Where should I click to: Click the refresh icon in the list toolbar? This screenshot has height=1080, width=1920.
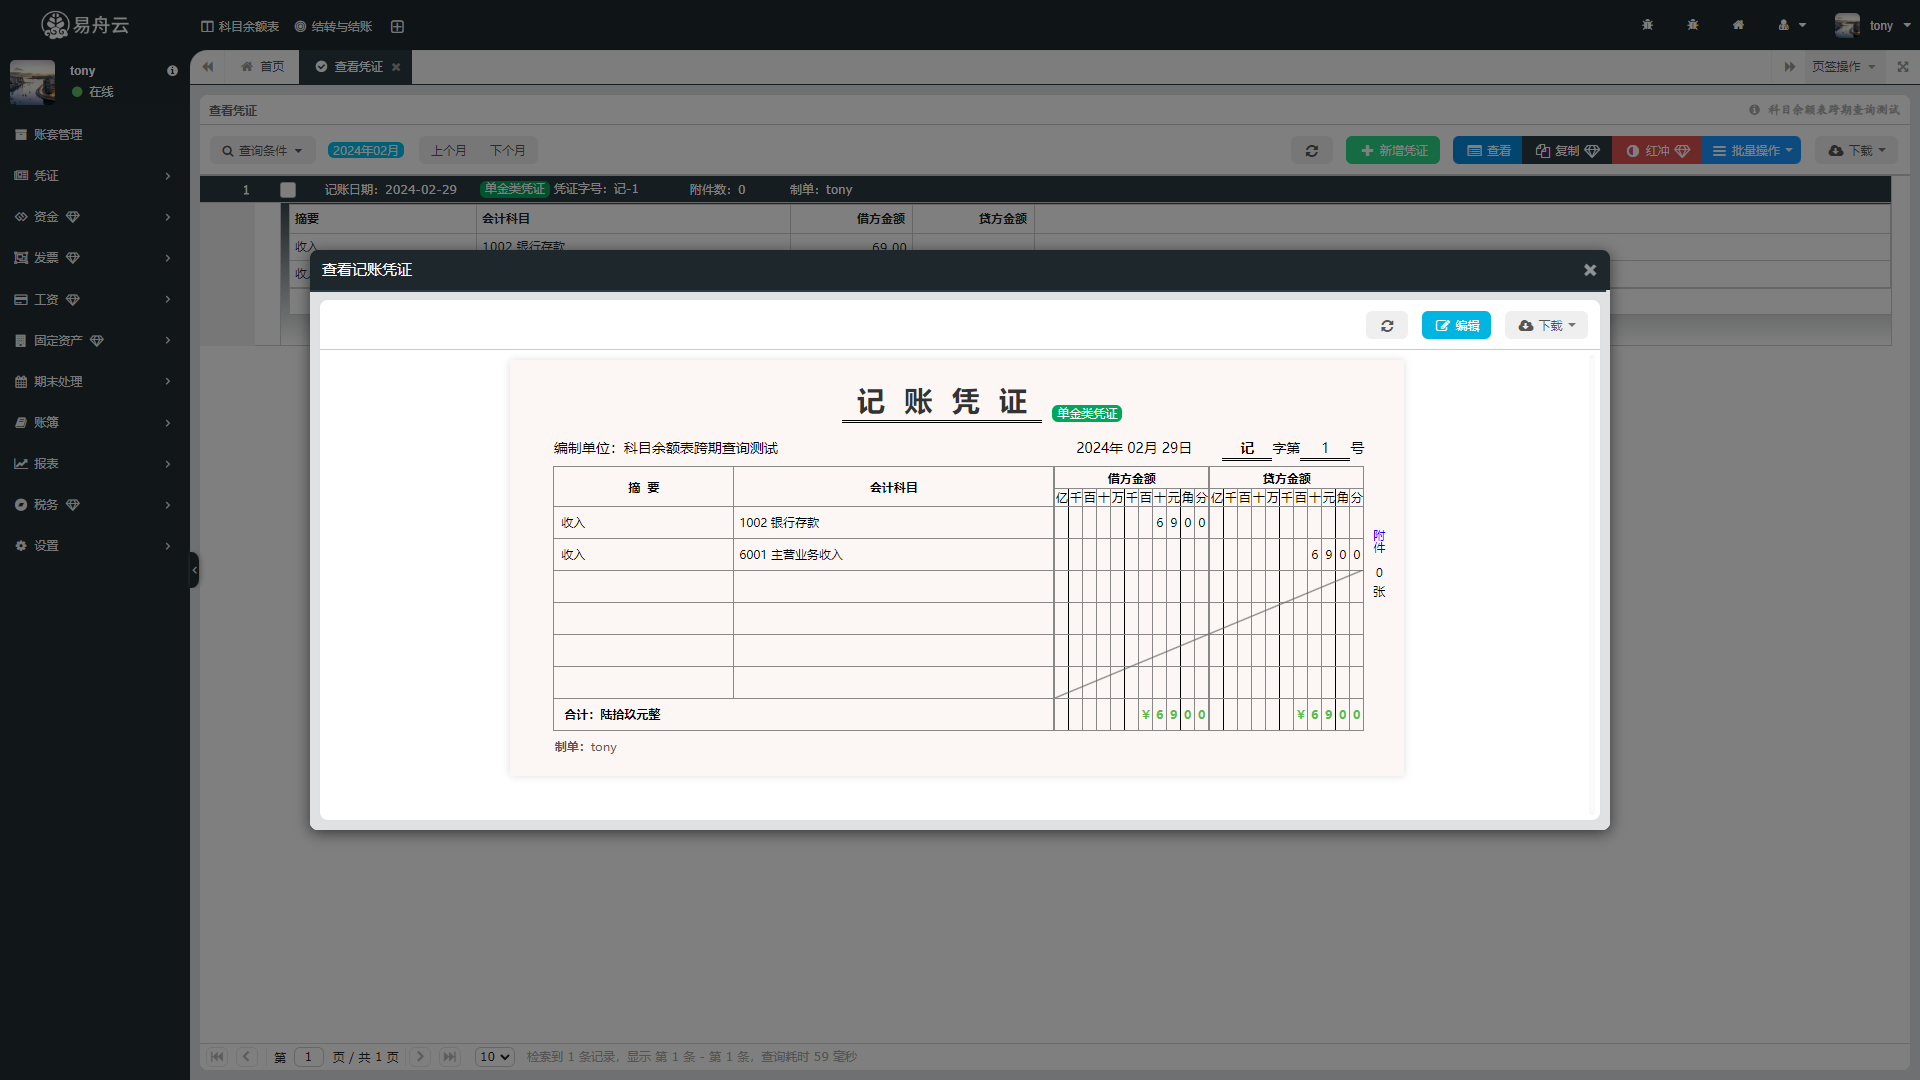click(1311, 151)
